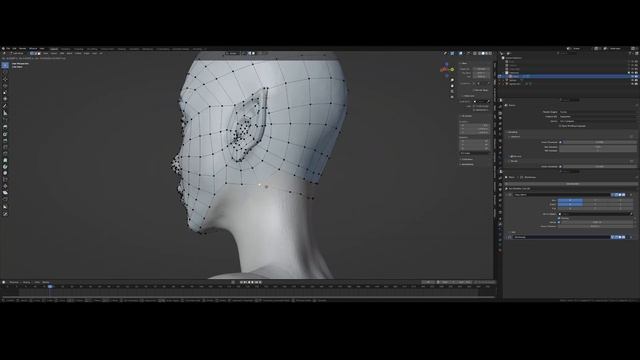This screenshot has height=360, width=640.
Task: Switch to vertex select mode
Action: [x=32, y=53]
